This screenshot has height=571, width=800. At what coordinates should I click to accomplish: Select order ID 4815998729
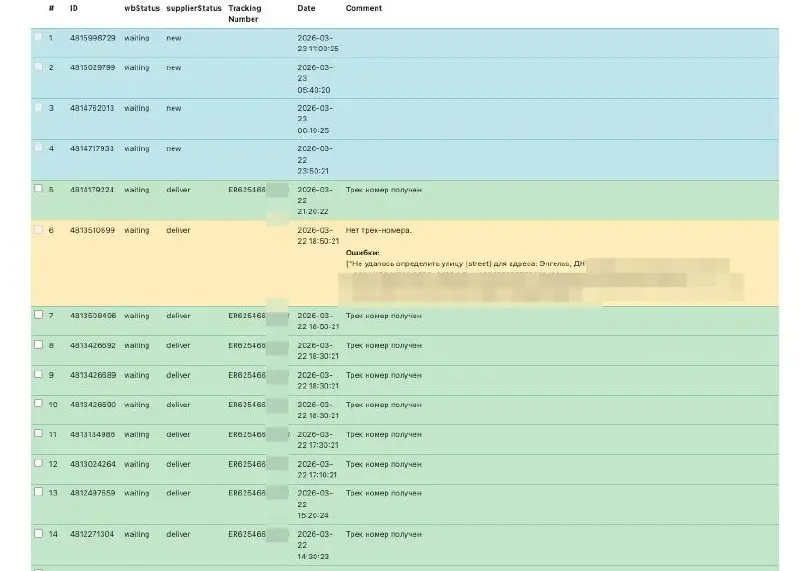tap(93, 38)
